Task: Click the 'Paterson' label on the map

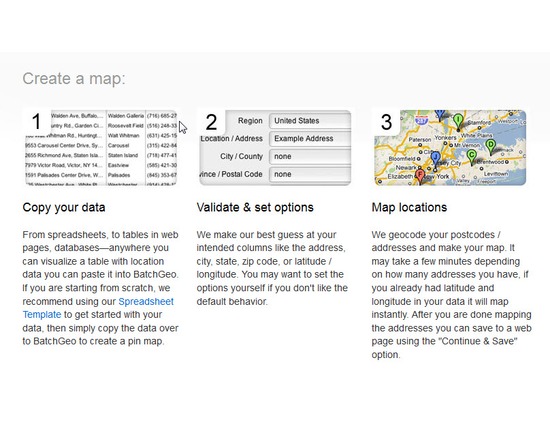Action: (420, 139)
